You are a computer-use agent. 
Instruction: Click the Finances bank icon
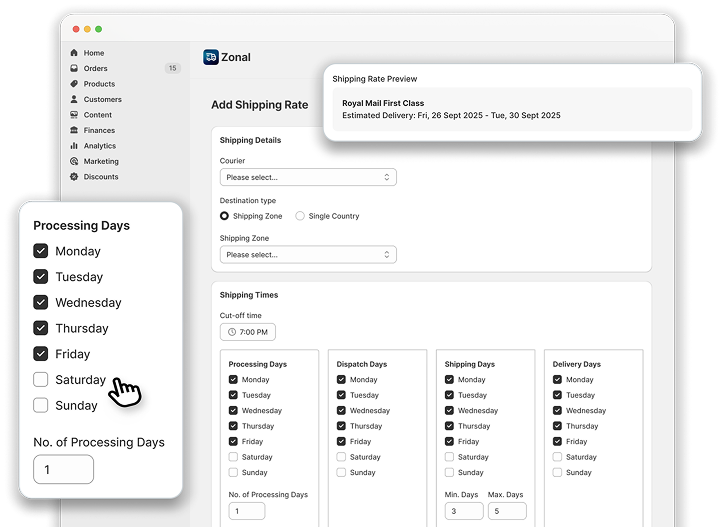pos(74,130)
